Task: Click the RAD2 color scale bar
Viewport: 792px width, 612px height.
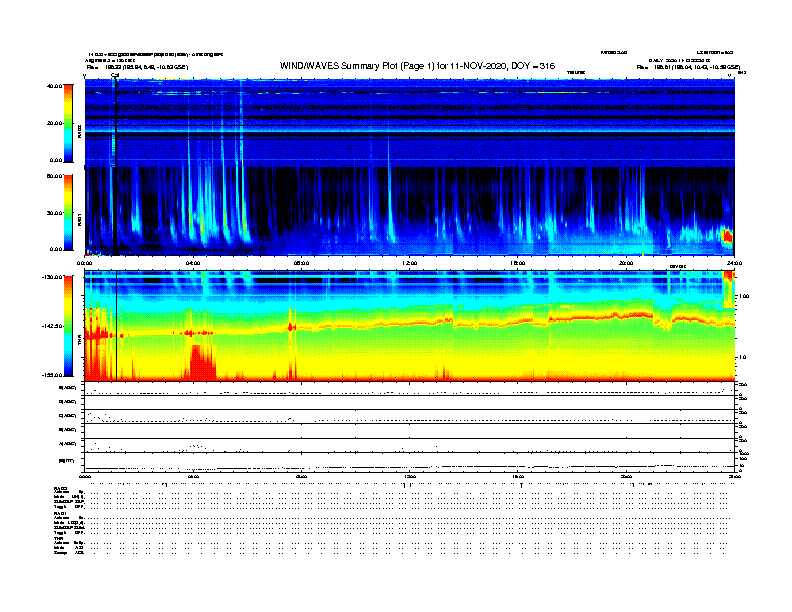Action: tap(68, 123)
